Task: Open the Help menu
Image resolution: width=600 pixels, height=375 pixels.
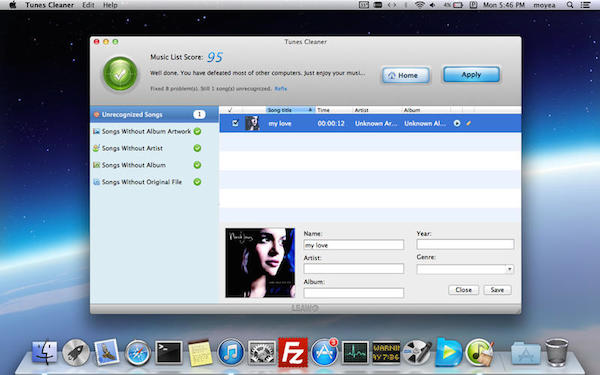Action: click(110, 5)
